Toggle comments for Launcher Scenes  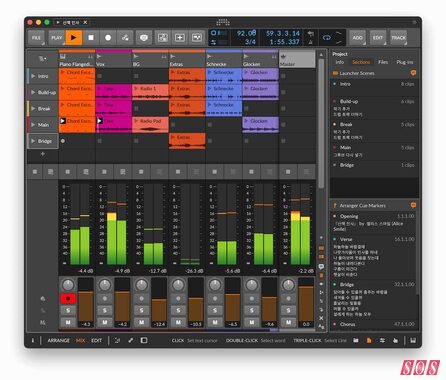(x=413, y=73)
